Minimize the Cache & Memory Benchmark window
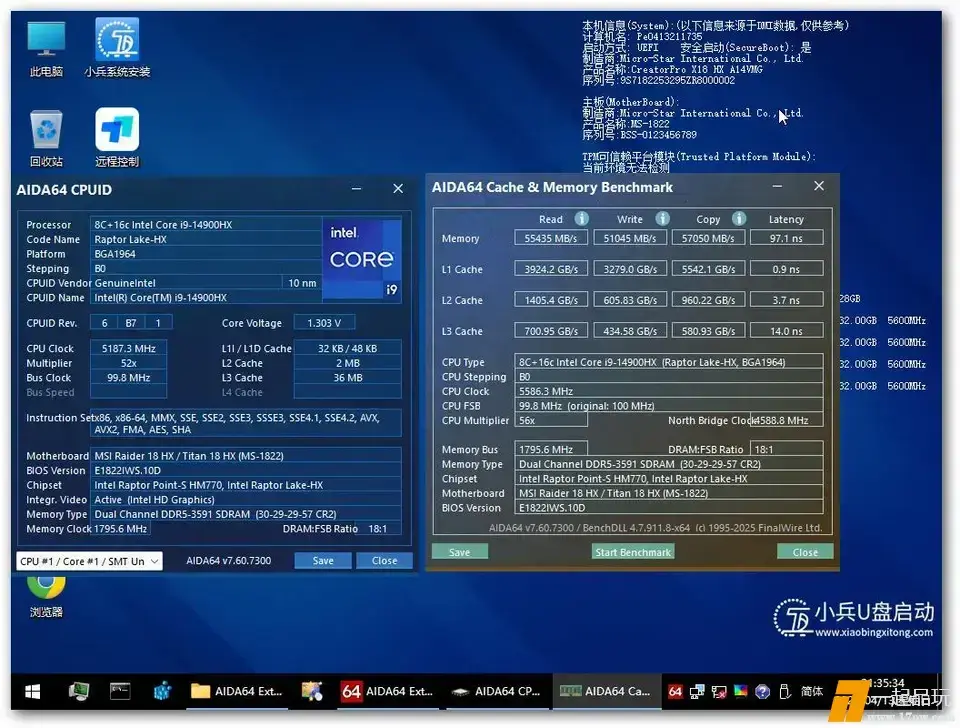960x728 pixels. tap(778, 186)
